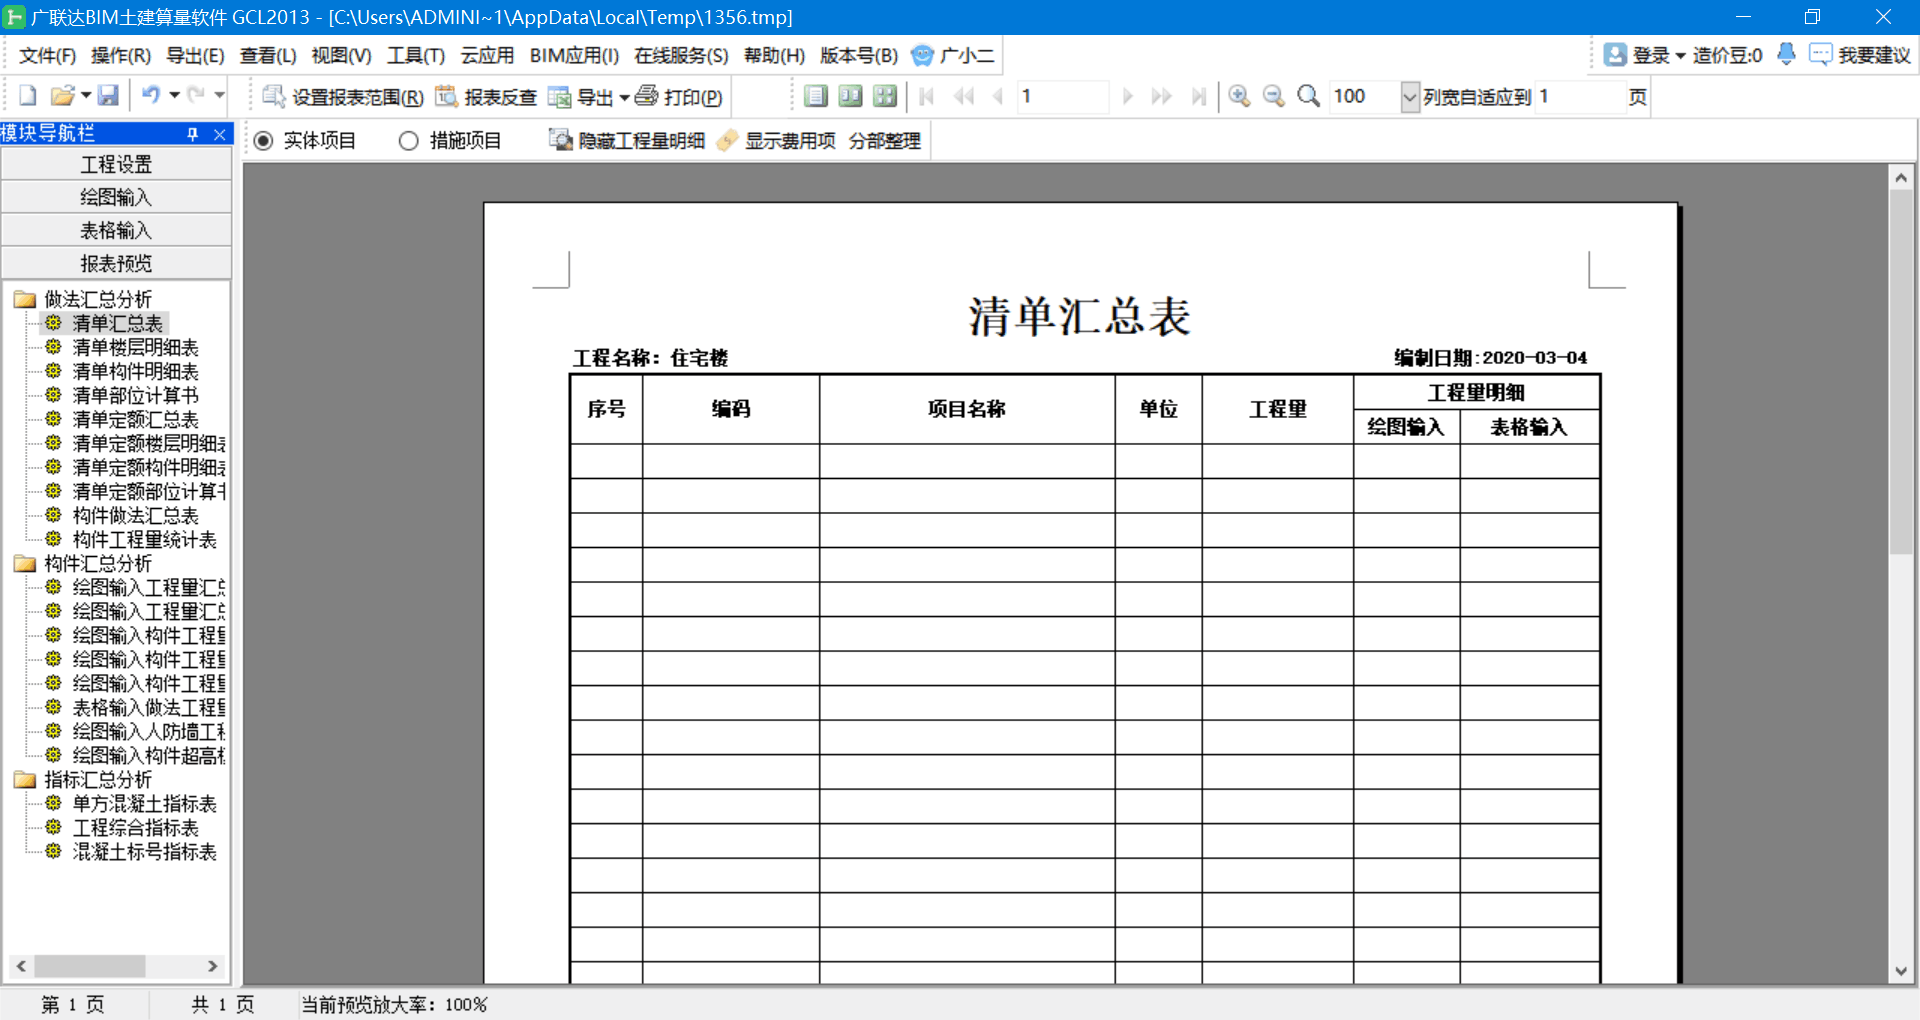Select 单方混凝土指标表 report
Image resolution: width=1920 pixels, height=1020 pixels.
click(145, 803)
